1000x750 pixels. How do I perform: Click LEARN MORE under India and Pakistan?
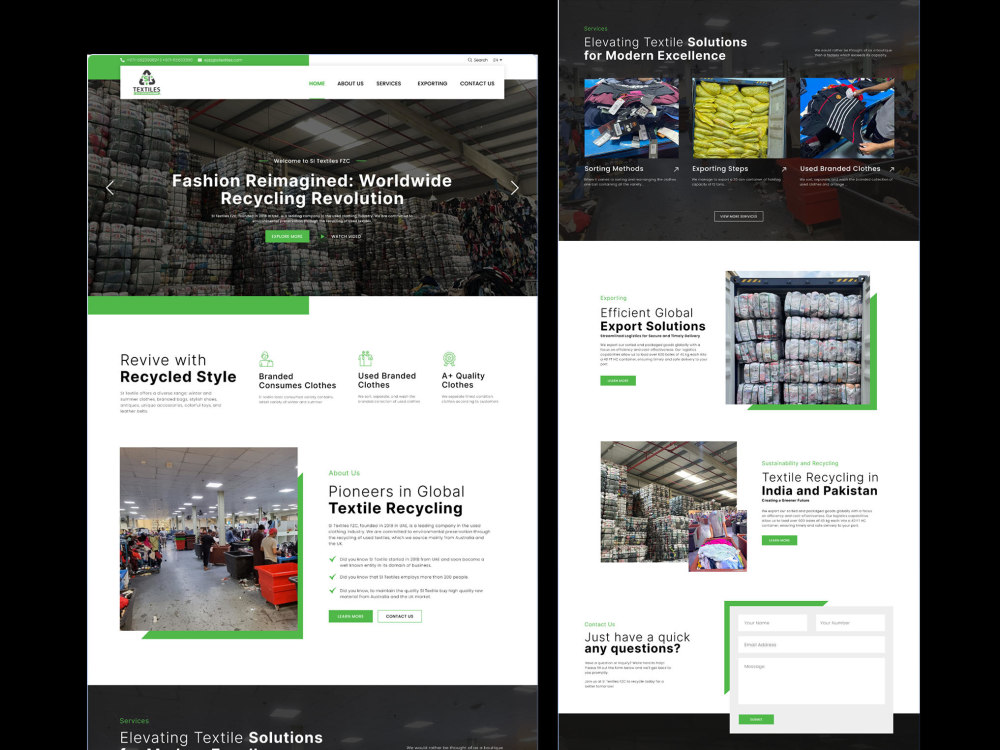click(x=779, y=540)
